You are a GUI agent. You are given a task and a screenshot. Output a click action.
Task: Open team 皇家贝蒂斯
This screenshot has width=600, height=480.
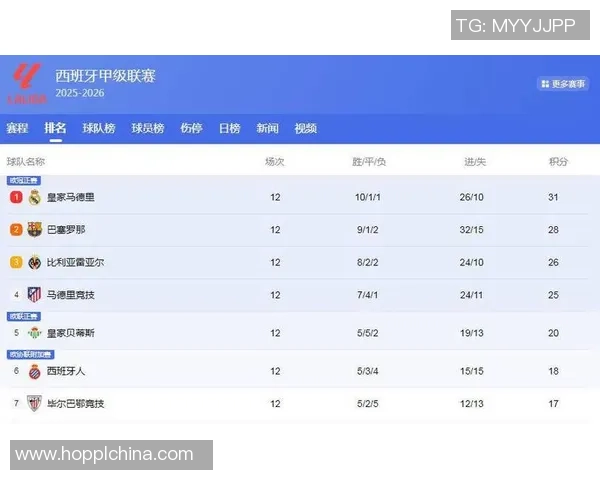[71, 333]
